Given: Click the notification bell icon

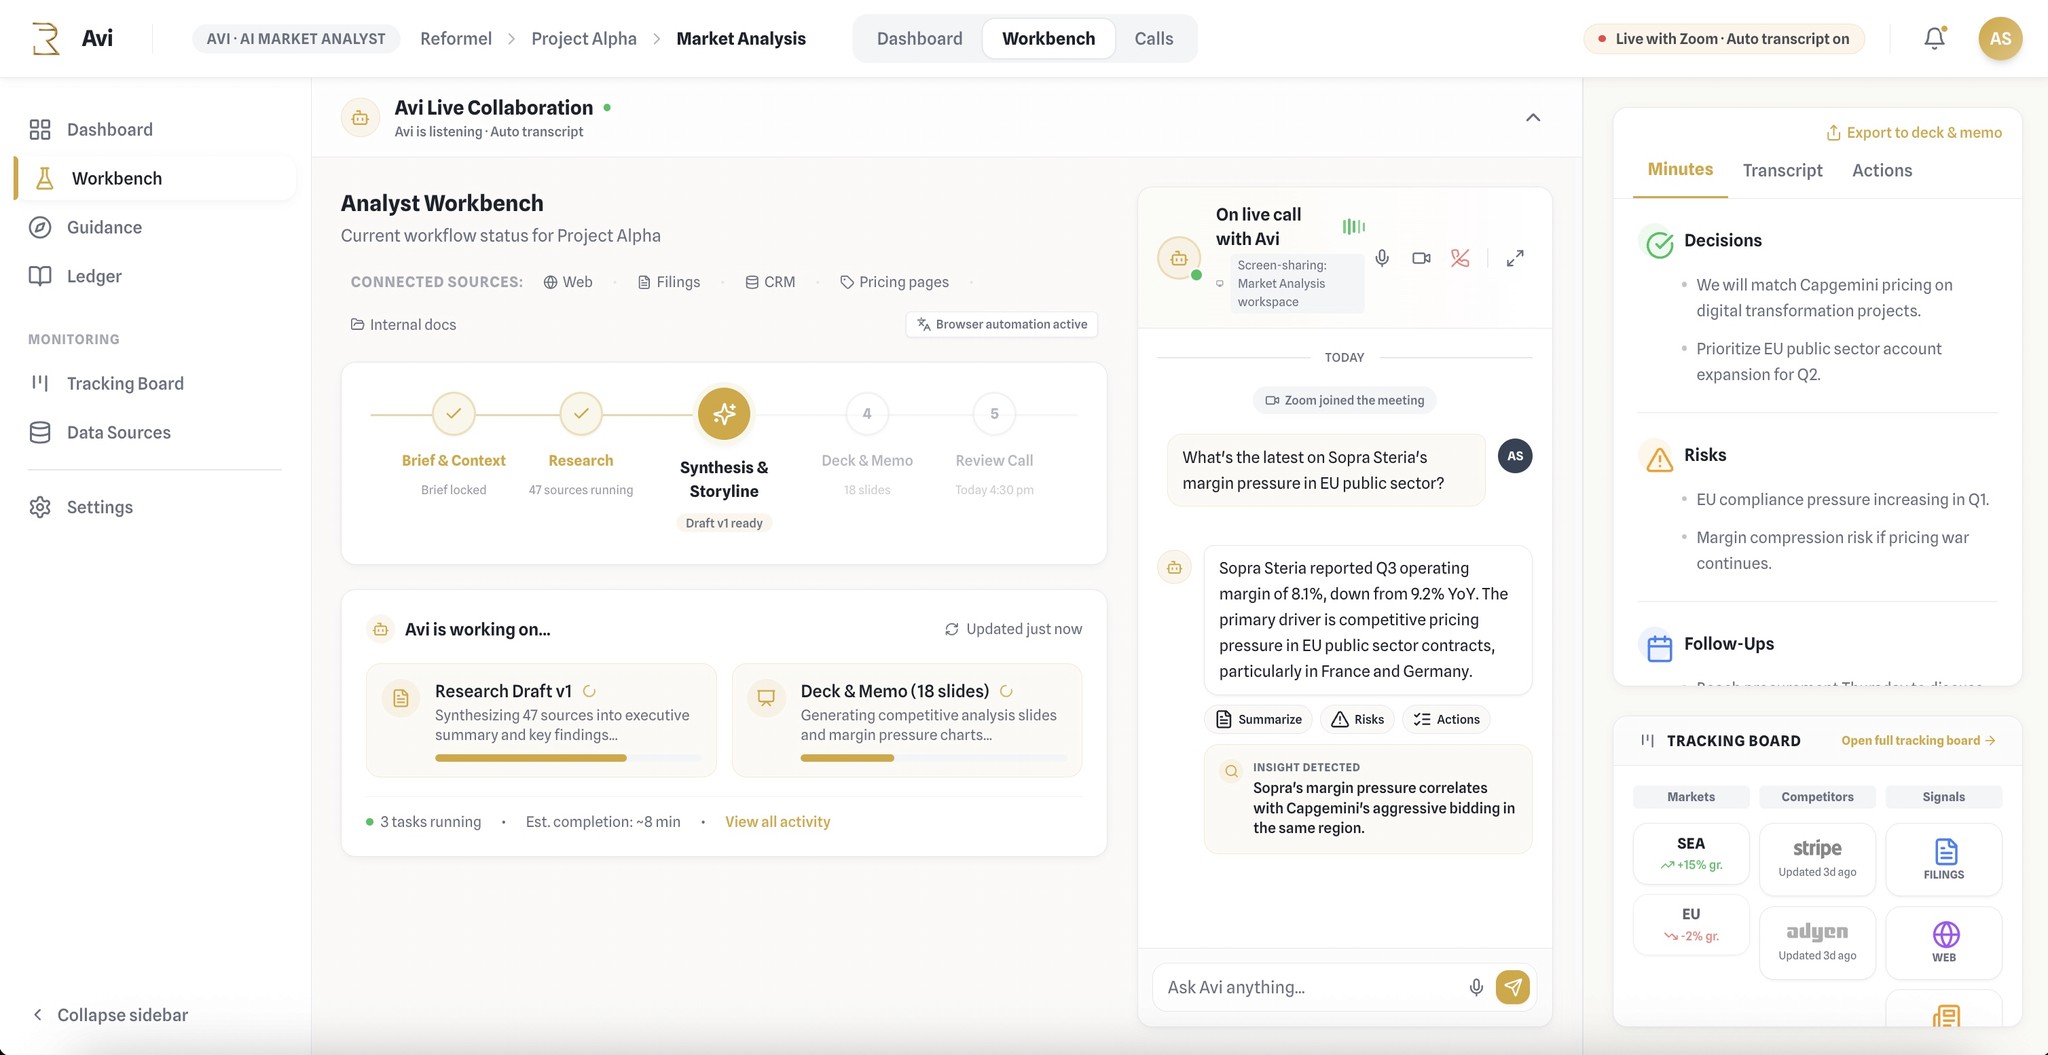Looking at the screenshot, I should pos(1934,38).
